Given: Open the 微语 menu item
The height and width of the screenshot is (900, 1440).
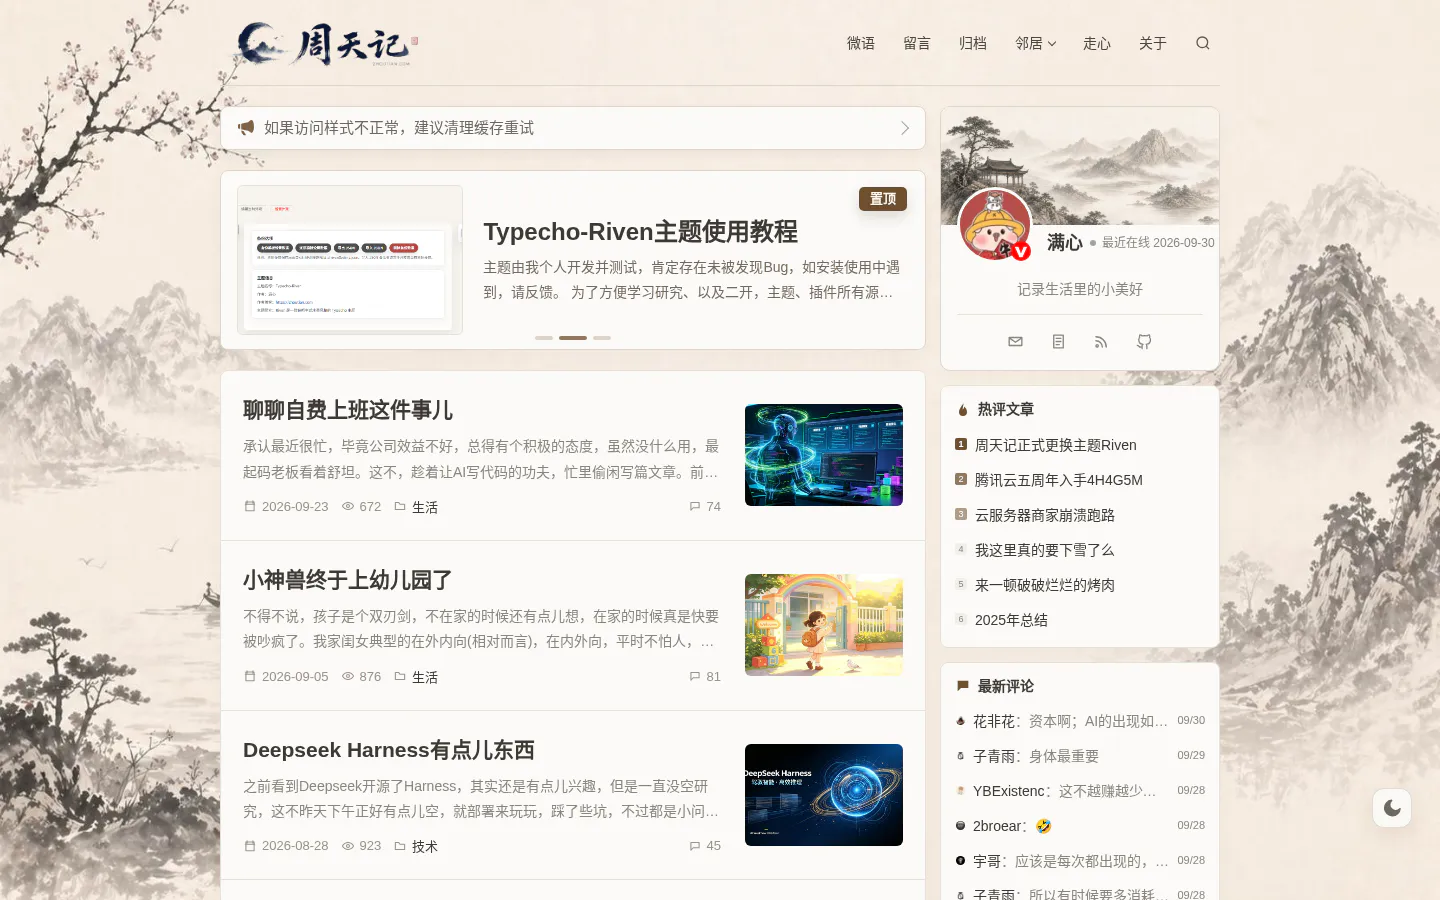Looking at the screenshot, I should (x=861, y=43).
